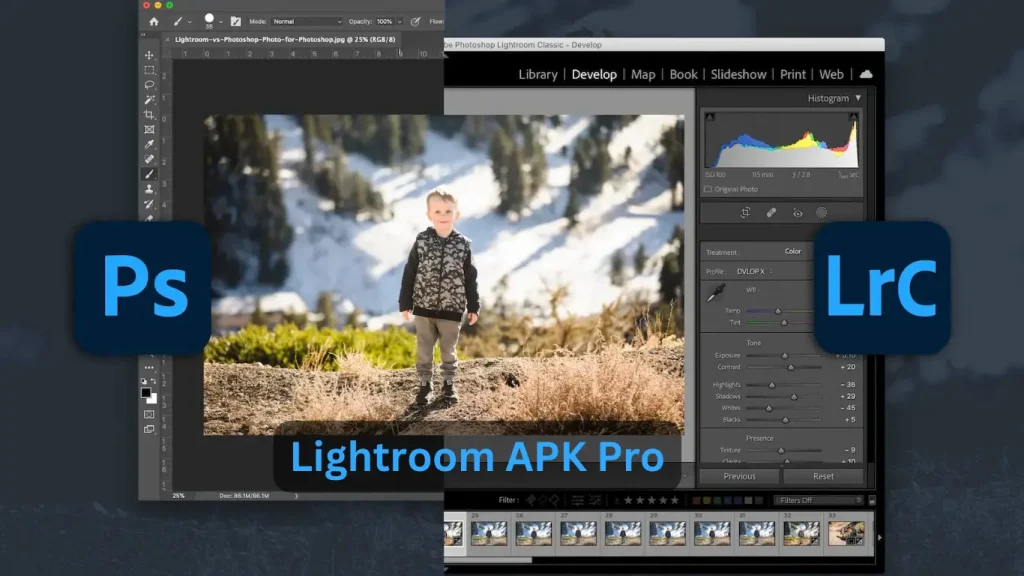1024x576 pixels.
Task: Select the Frame tool
Action: 150,129
